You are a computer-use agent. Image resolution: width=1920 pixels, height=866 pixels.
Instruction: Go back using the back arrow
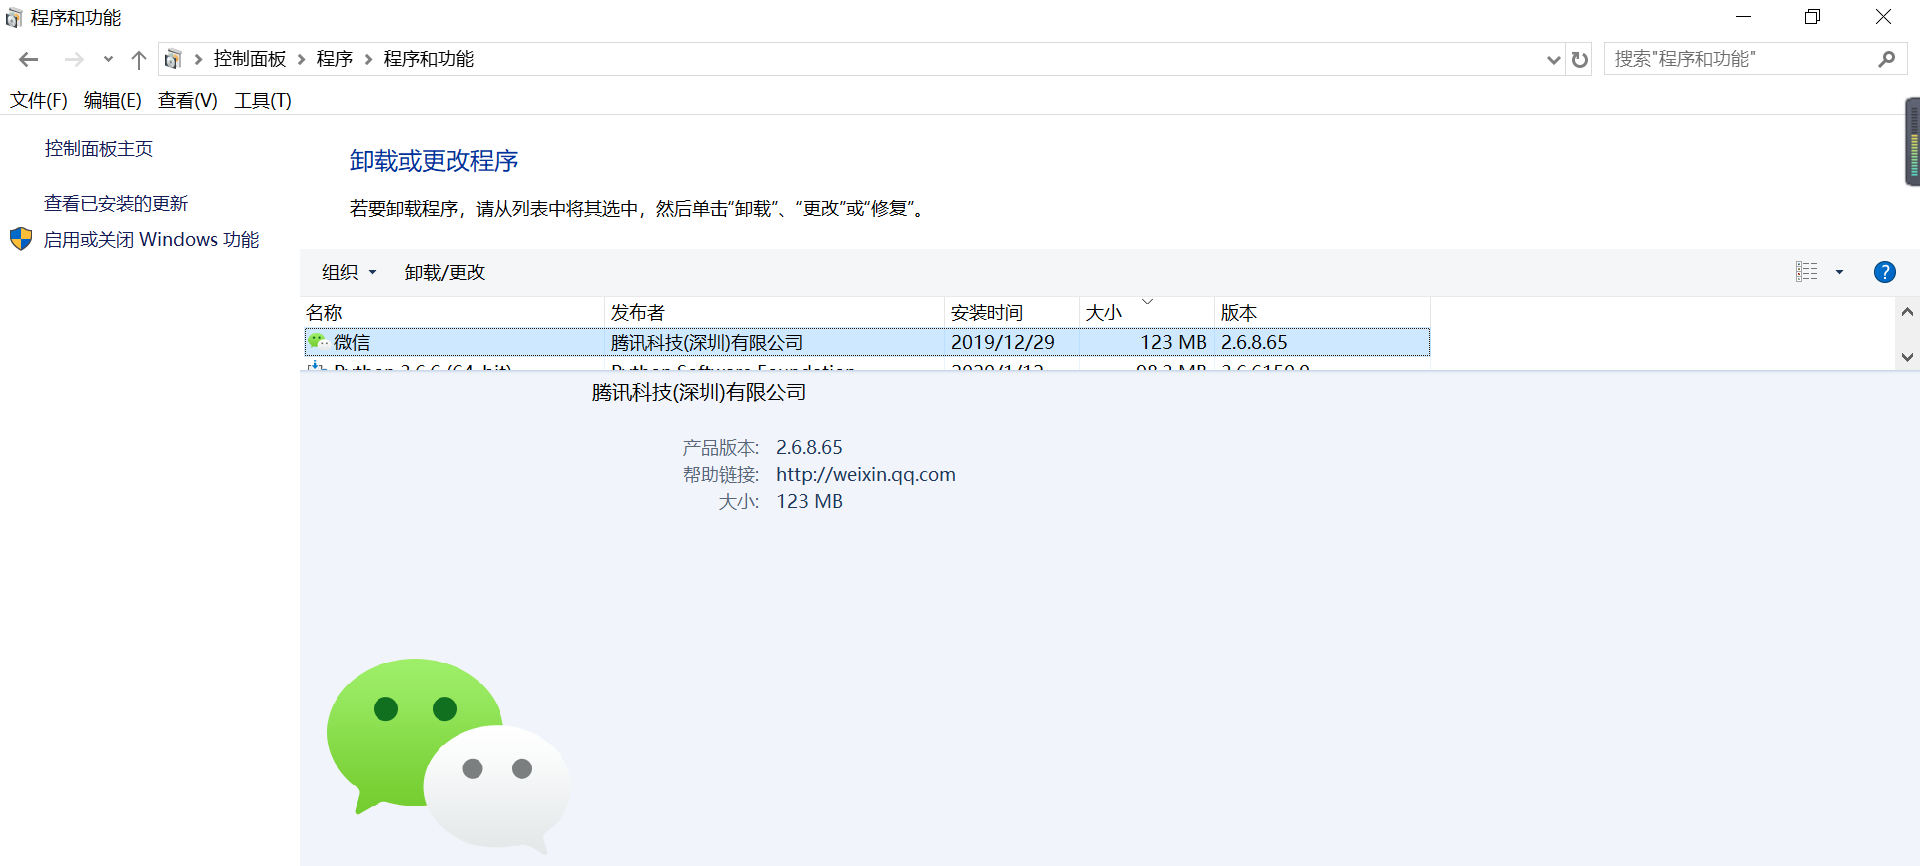pos(29,60)
